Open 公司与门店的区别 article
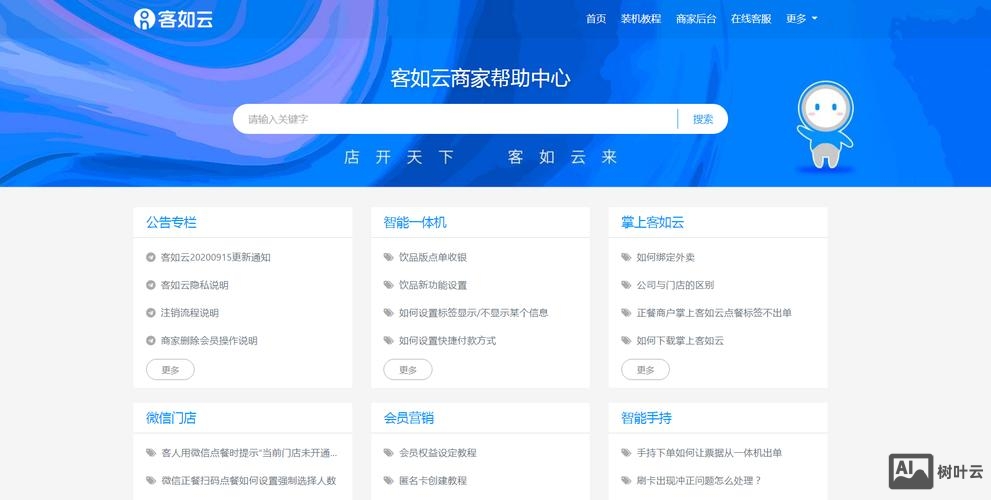991x500 pixels. (x=675, y=285)
